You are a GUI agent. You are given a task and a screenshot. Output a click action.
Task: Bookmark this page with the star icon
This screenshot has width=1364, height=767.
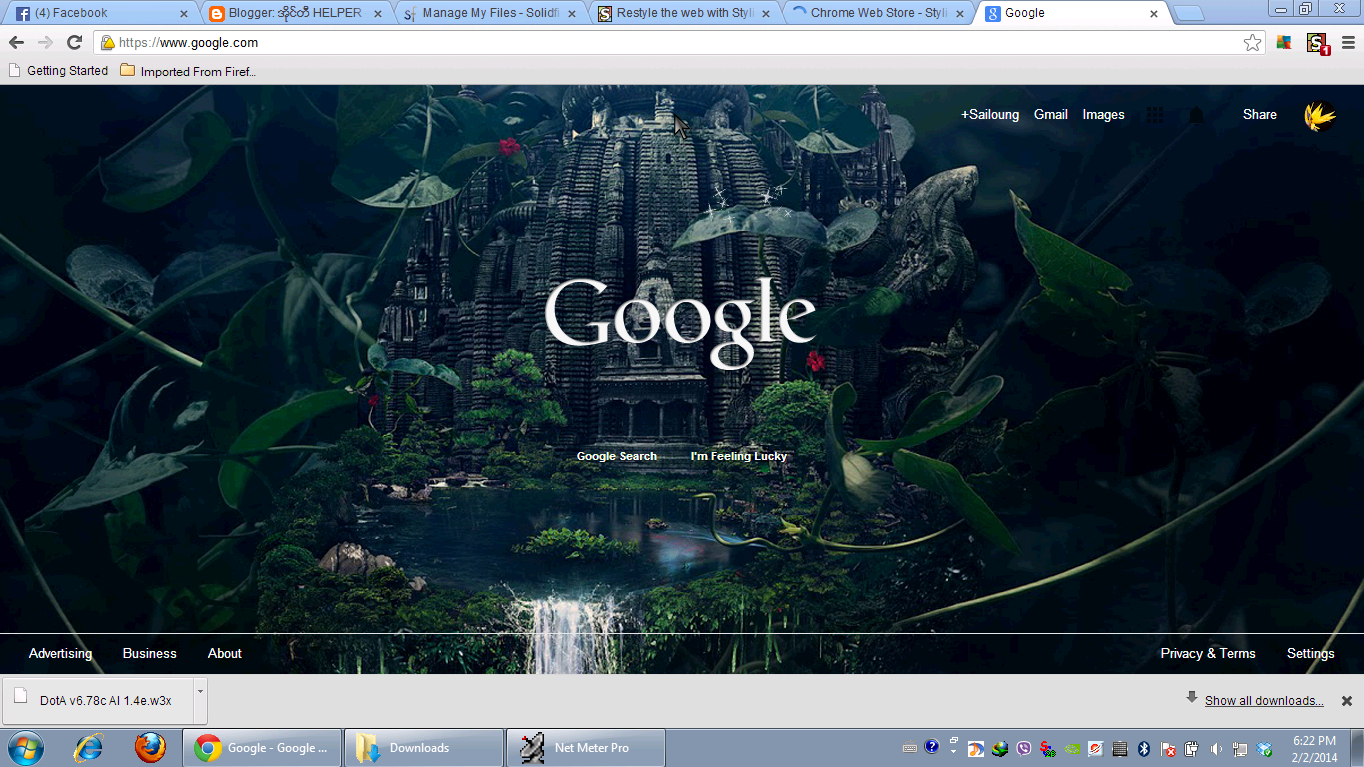pos(1252,42)
